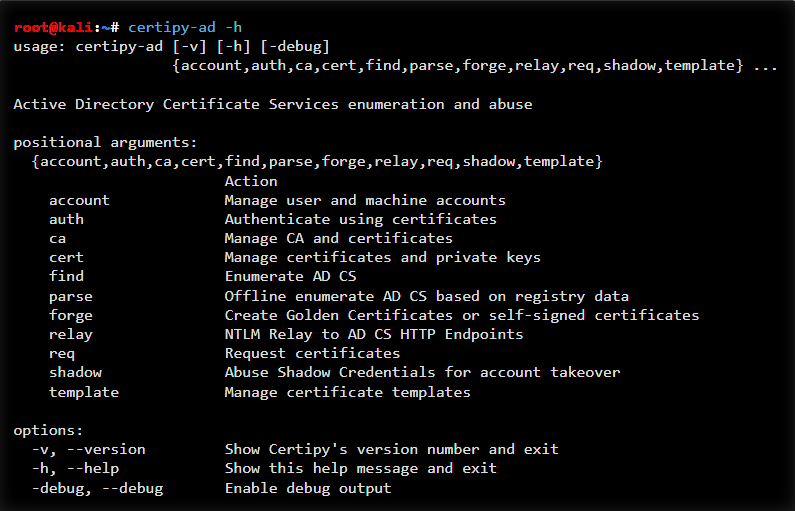Click 'Offline enumerate AD CS based on registry data'
The height and width of the screenshot is (511, 795).
tap(426, 296)
